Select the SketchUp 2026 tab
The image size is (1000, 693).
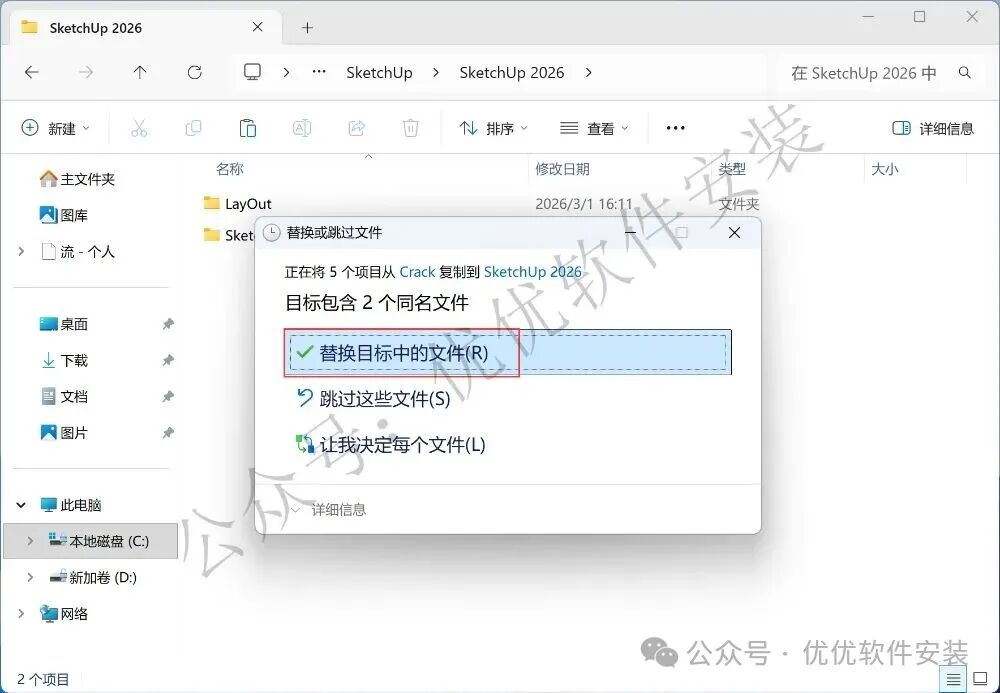pyautogui.click(x=143, y=27)
